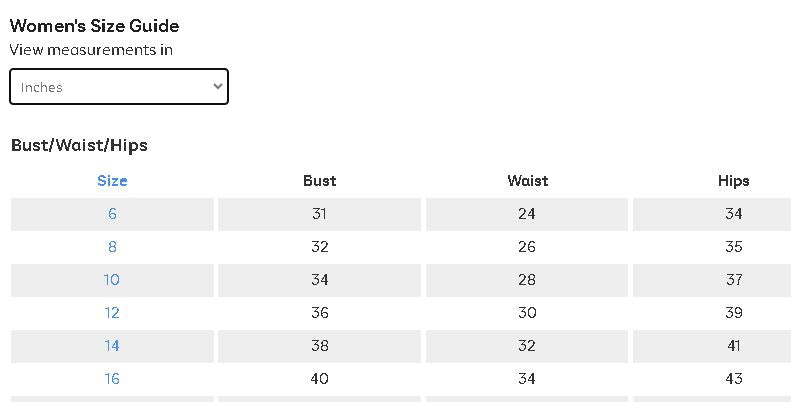This screenshot has width=791, height=402.
Task: Click the Bust/Waist/Hips section heading
Action: (79, 145)
